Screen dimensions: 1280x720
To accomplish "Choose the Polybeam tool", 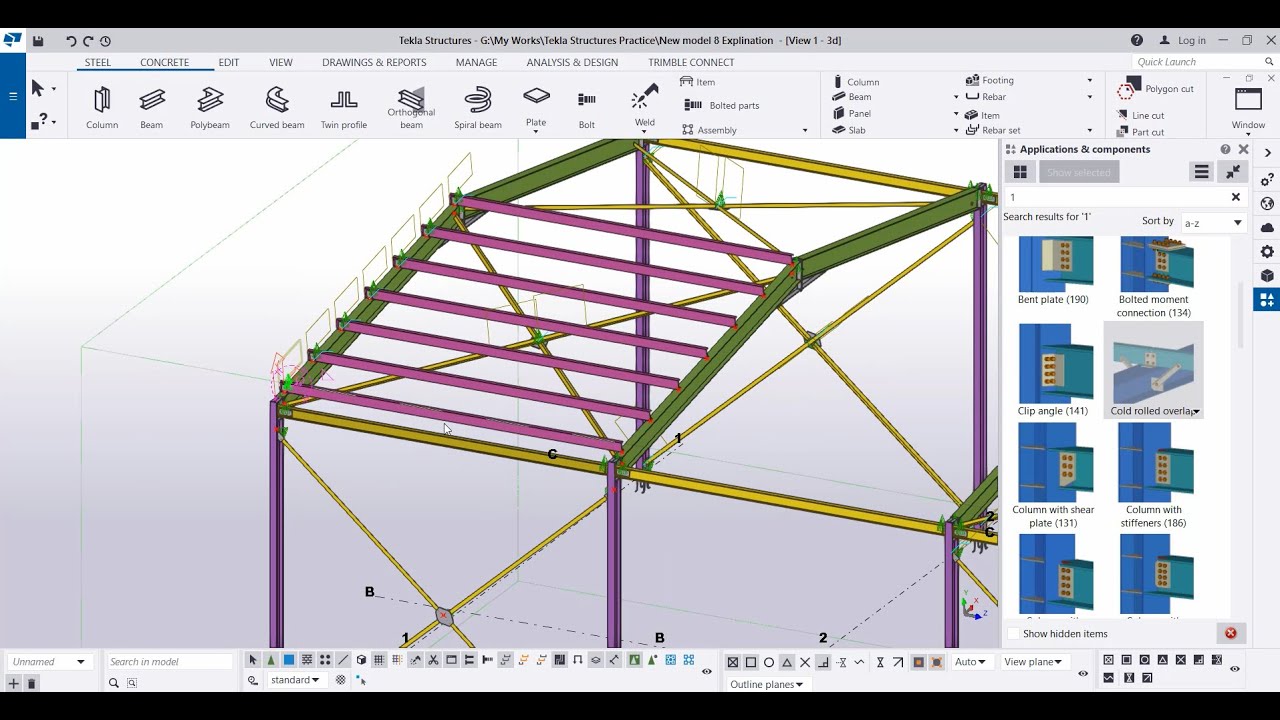I will [210, 107].
